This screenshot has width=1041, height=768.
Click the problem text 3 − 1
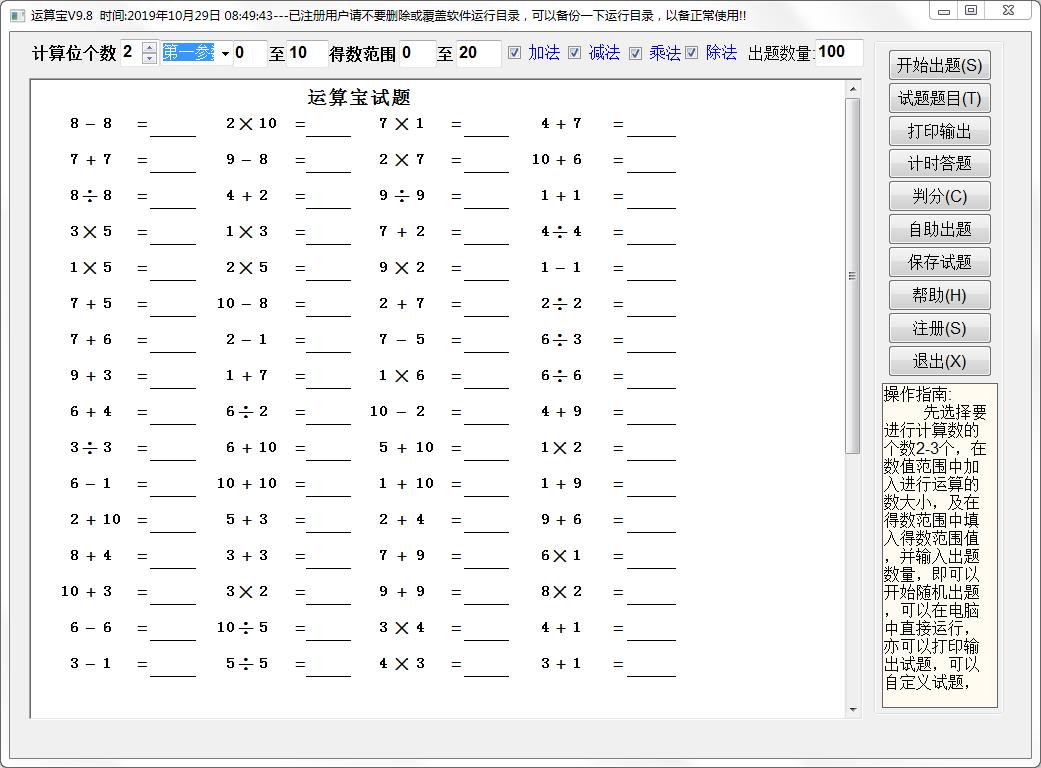click(90, 663)
